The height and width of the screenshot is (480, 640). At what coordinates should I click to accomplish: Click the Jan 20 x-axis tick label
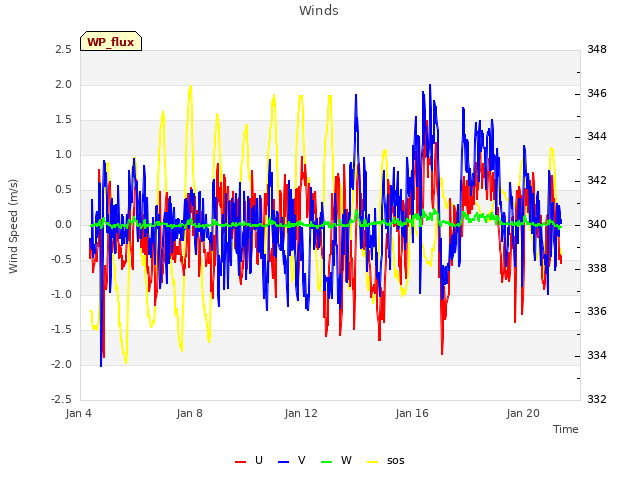(523, 413)
